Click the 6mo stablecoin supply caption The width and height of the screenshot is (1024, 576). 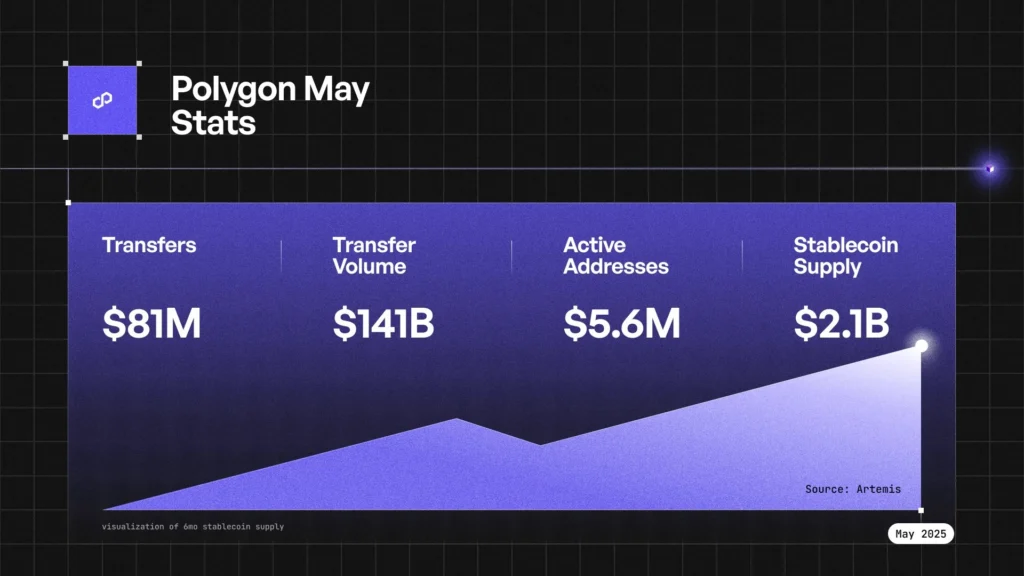193,524
